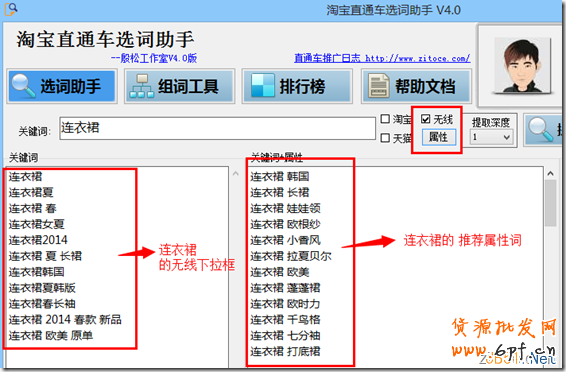Screen dimensions: 566x372
Task: Click the network diagram icon on 组词工具
Action: click(142, 86)
